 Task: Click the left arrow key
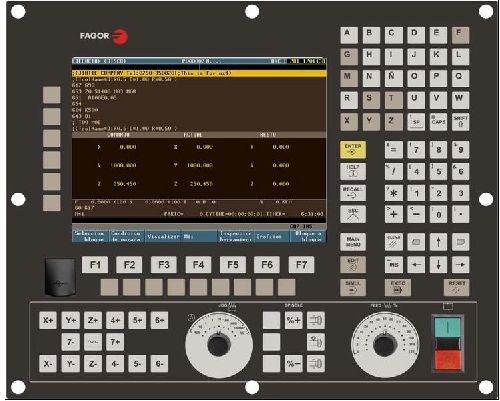click(416, 264)
